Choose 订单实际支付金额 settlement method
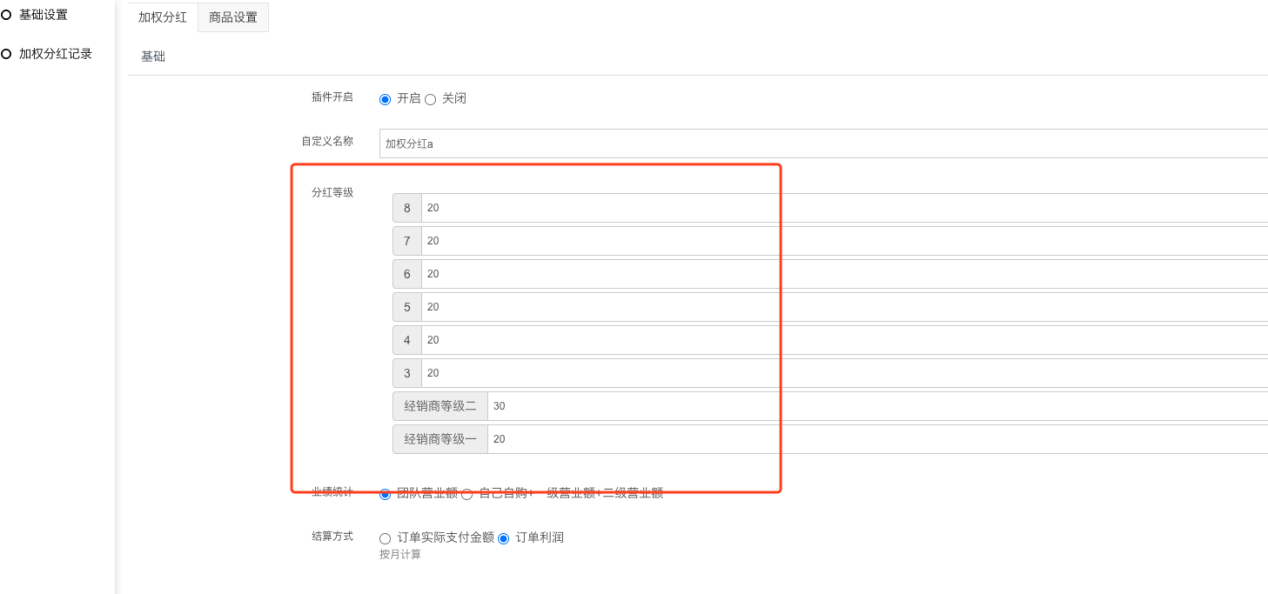The image size is (1268, 594). coord(385,538)
